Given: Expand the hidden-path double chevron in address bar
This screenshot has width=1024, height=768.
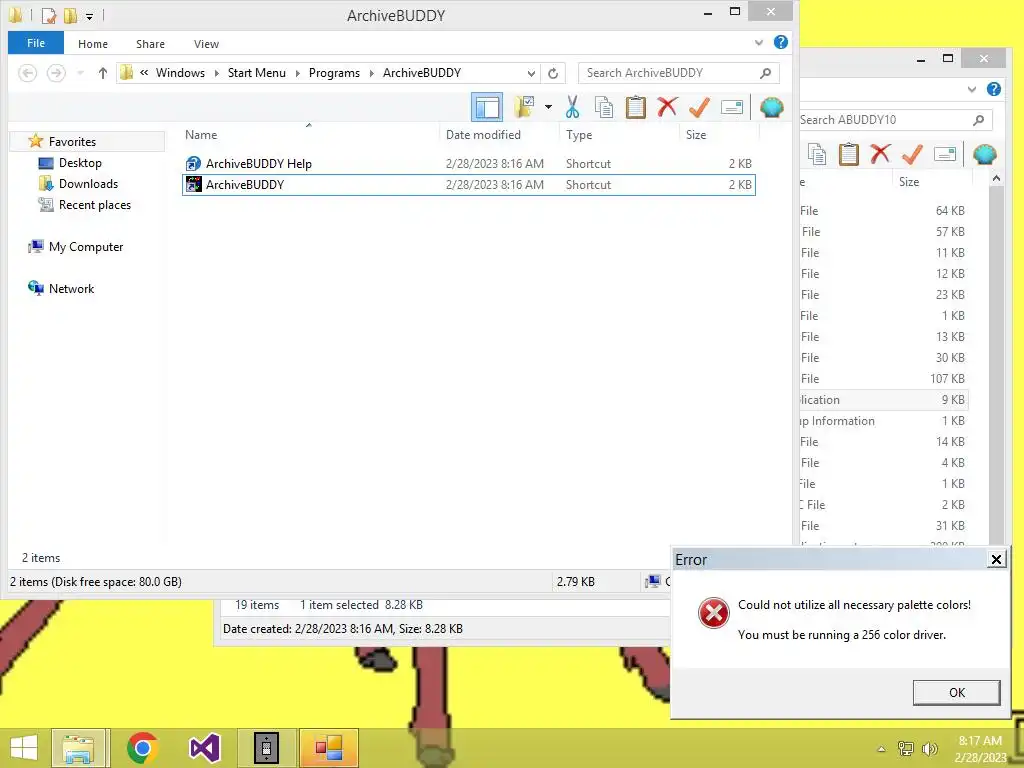Looking at the screenshot, I should [144, 73].
